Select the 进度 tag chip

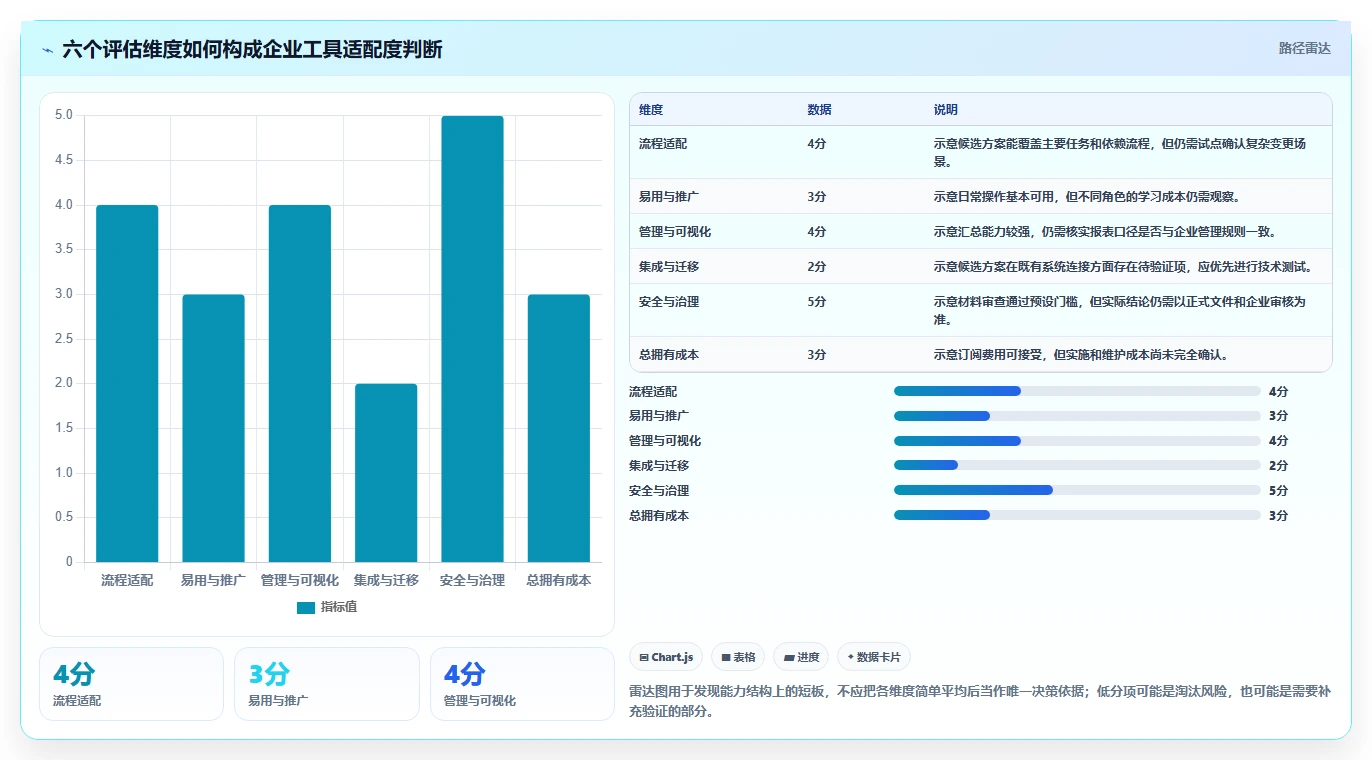[801, 657]
